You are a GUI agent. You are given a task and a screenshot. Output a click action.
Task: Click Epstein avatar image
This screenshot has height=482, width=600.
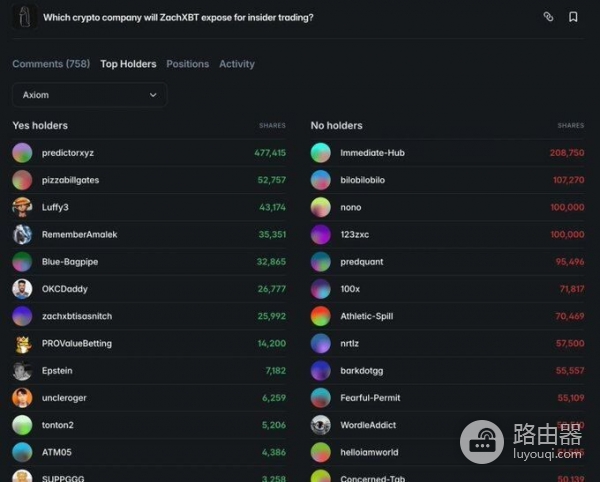click(x=22, y=371)
